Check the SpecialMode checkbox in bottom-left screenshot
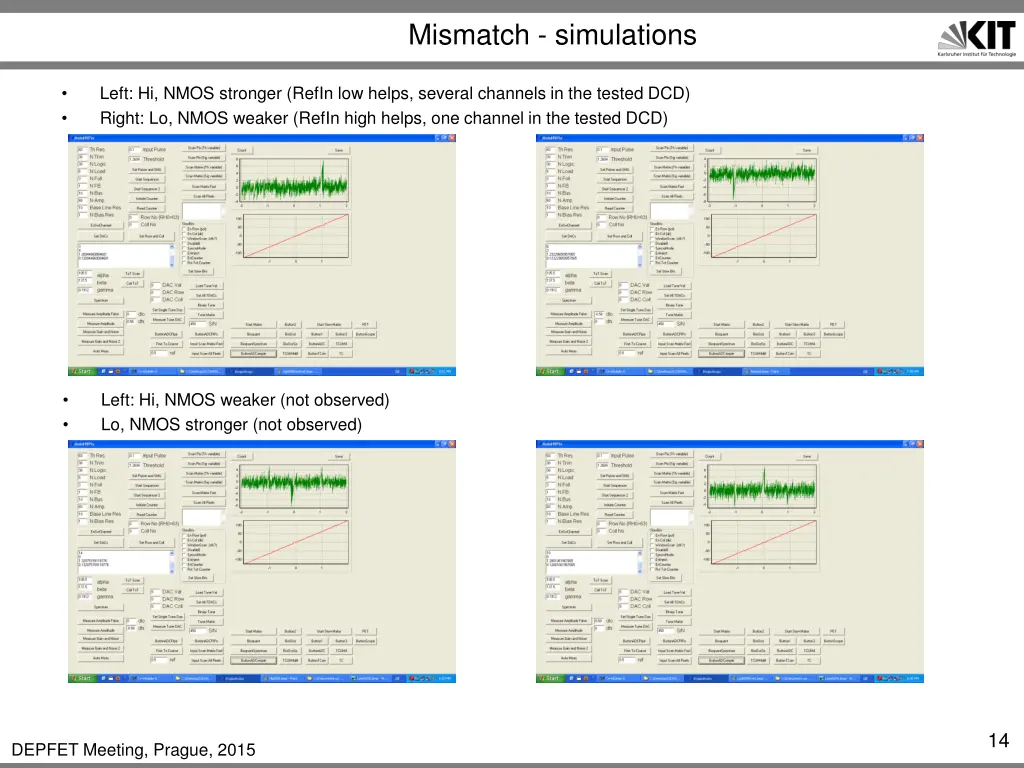 click(184, 555)
